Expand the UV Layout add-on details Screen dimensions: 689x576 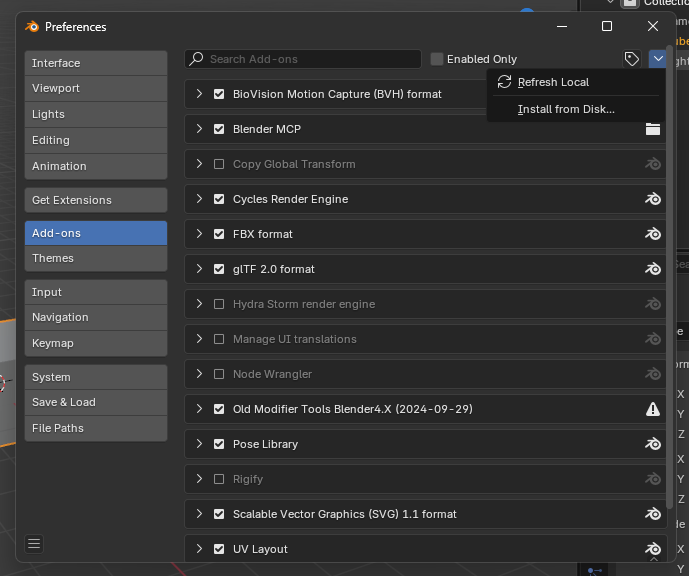[199, 549]
